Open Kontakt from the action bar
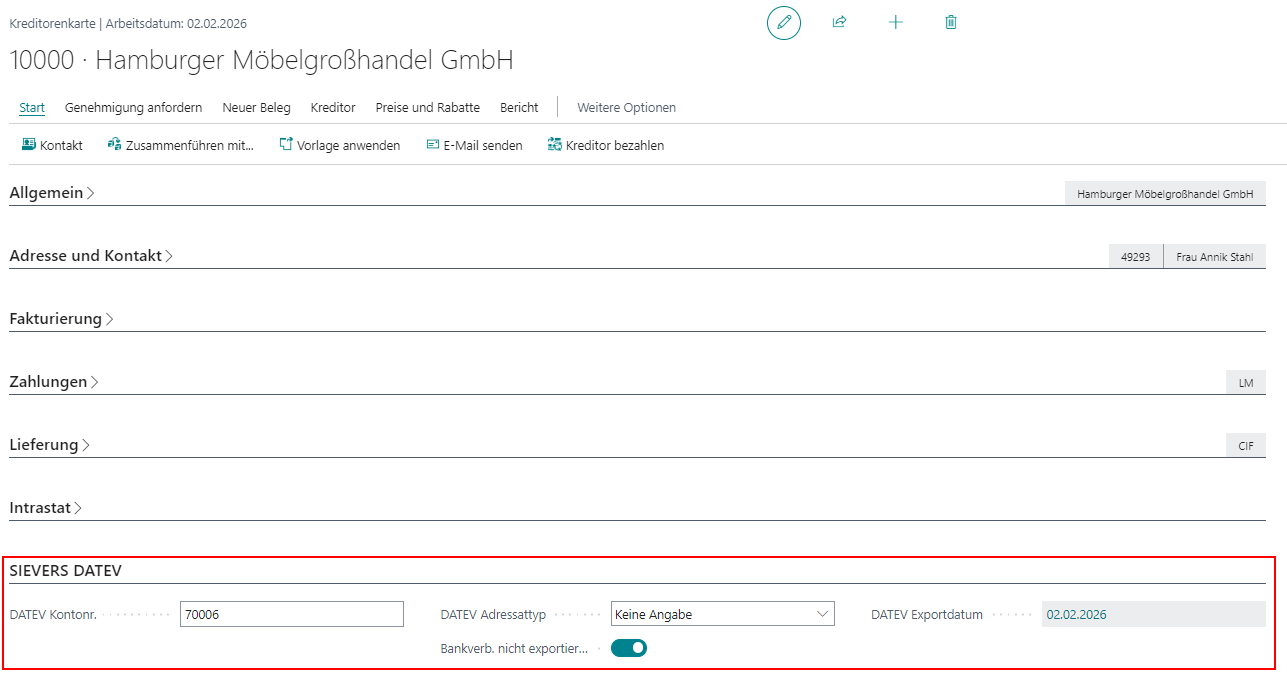Image resolution: width=1287 pixels, height=681 pixels. [52, 145]
